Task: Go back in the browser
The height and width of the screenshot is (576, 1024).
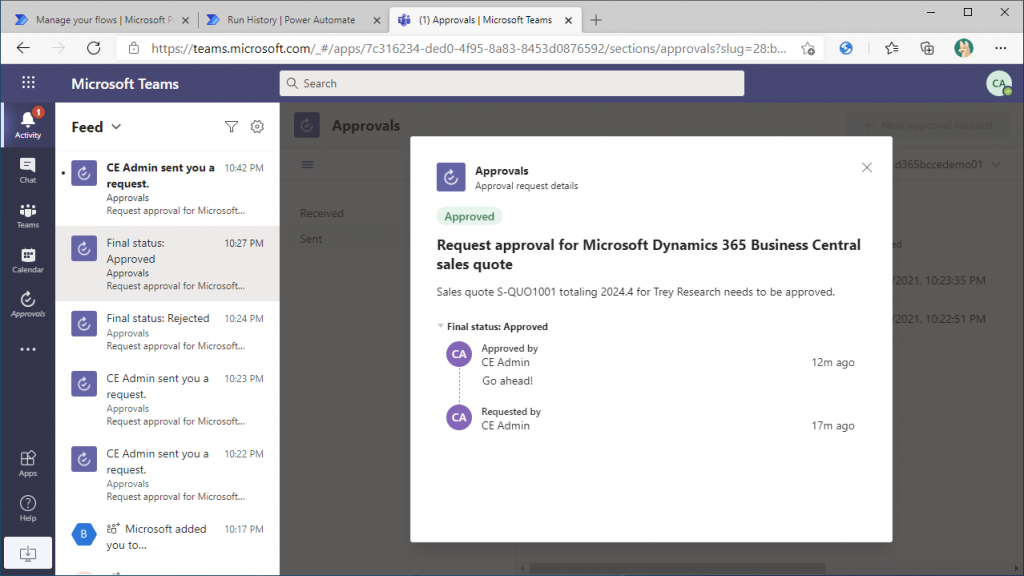Action: [24, 48]
